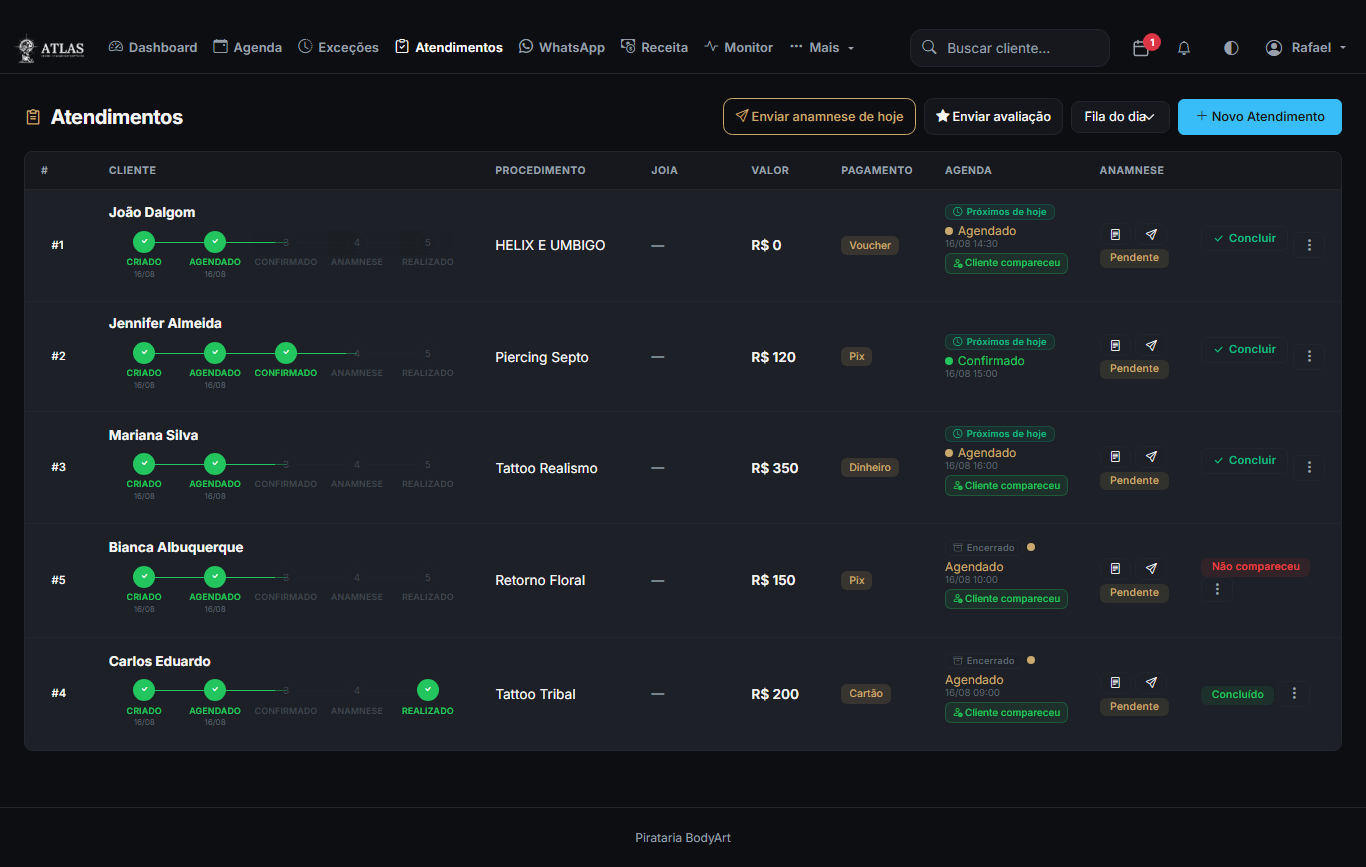Open the options menu beside Concluído
Image resolution: width=1366 pixels, height=867 pixels.
[x=1294, y=693]
